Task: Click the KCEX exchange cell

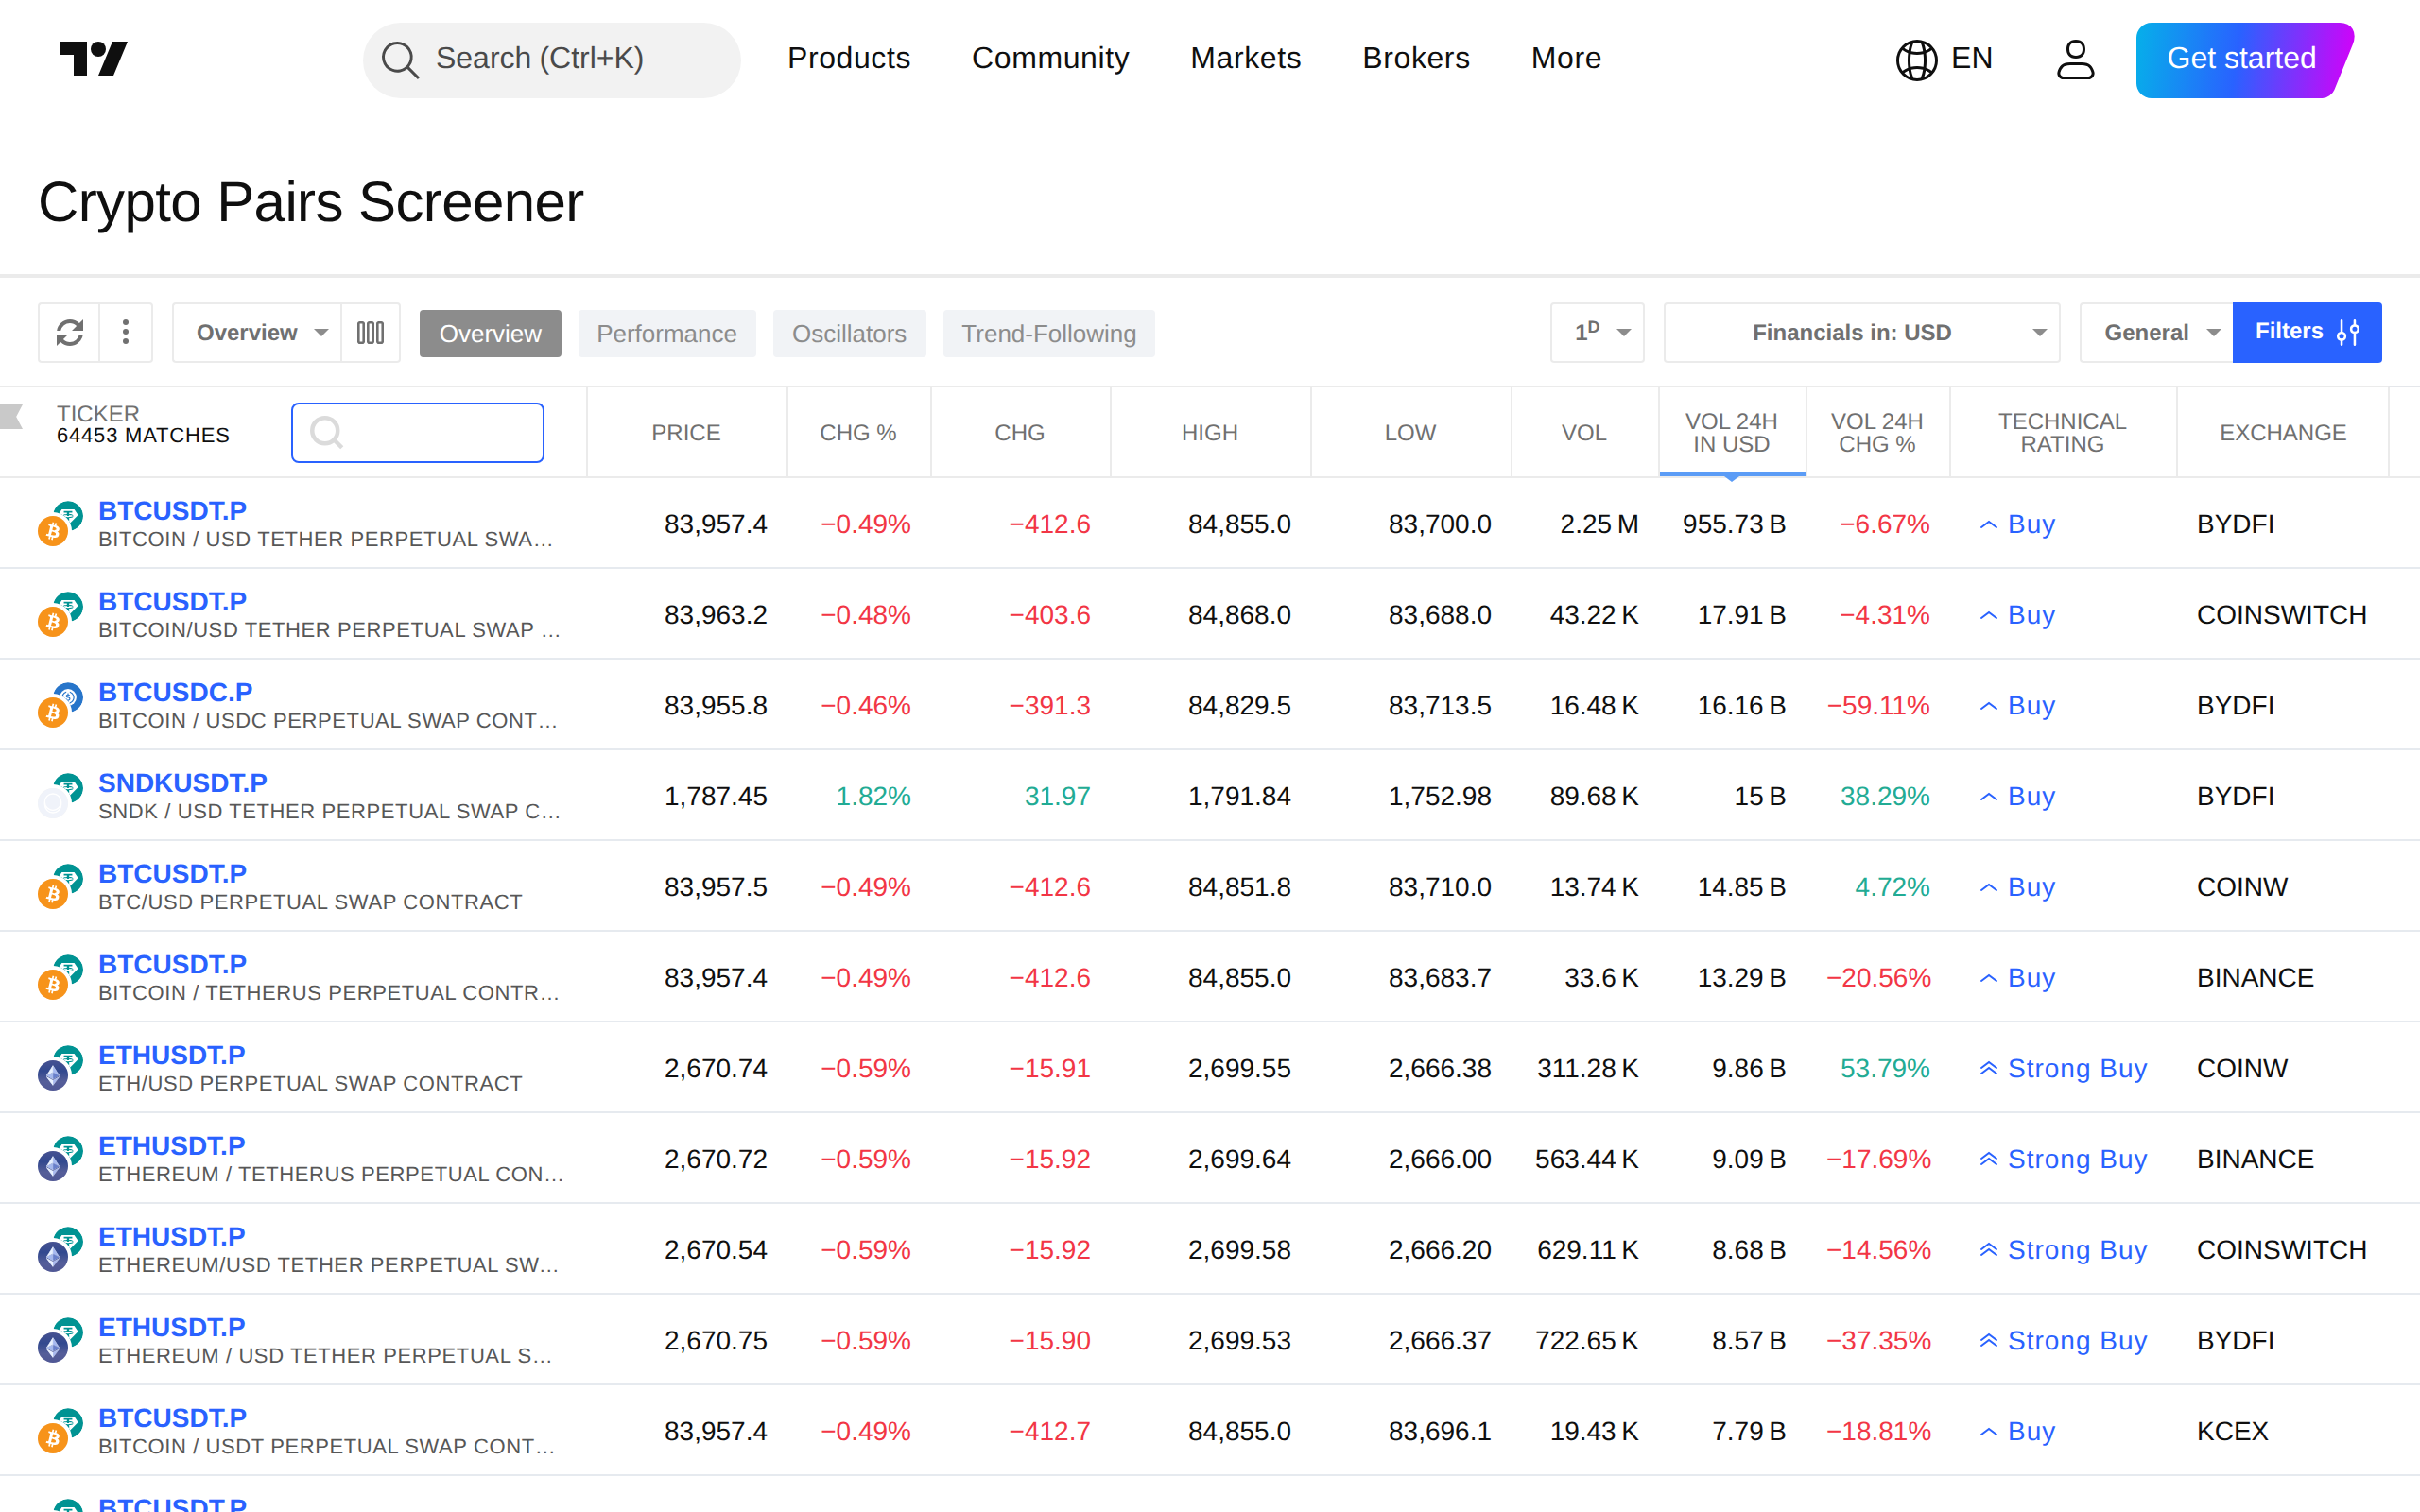Action: 2232,1431
